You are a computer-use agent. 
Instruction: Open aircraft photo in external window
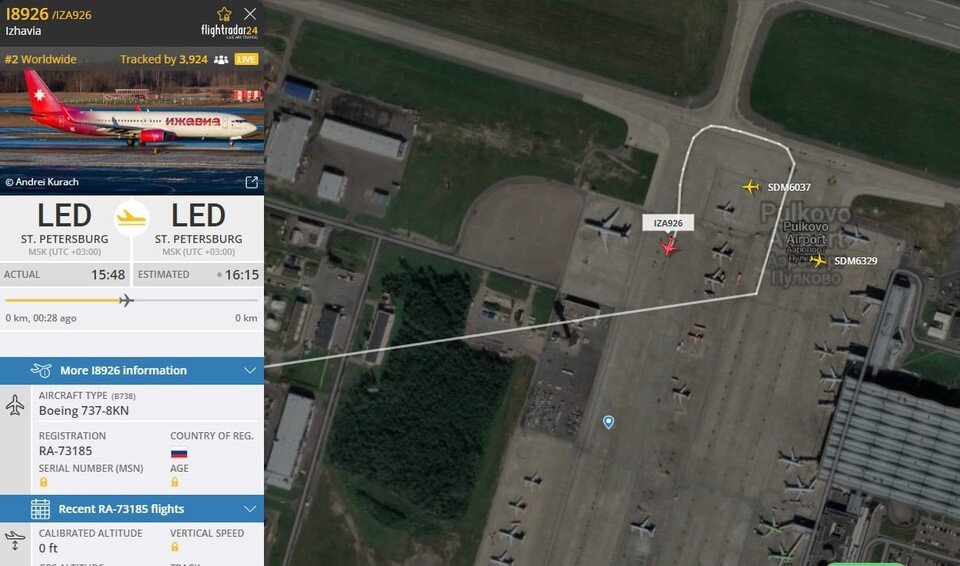pos(251,182)
